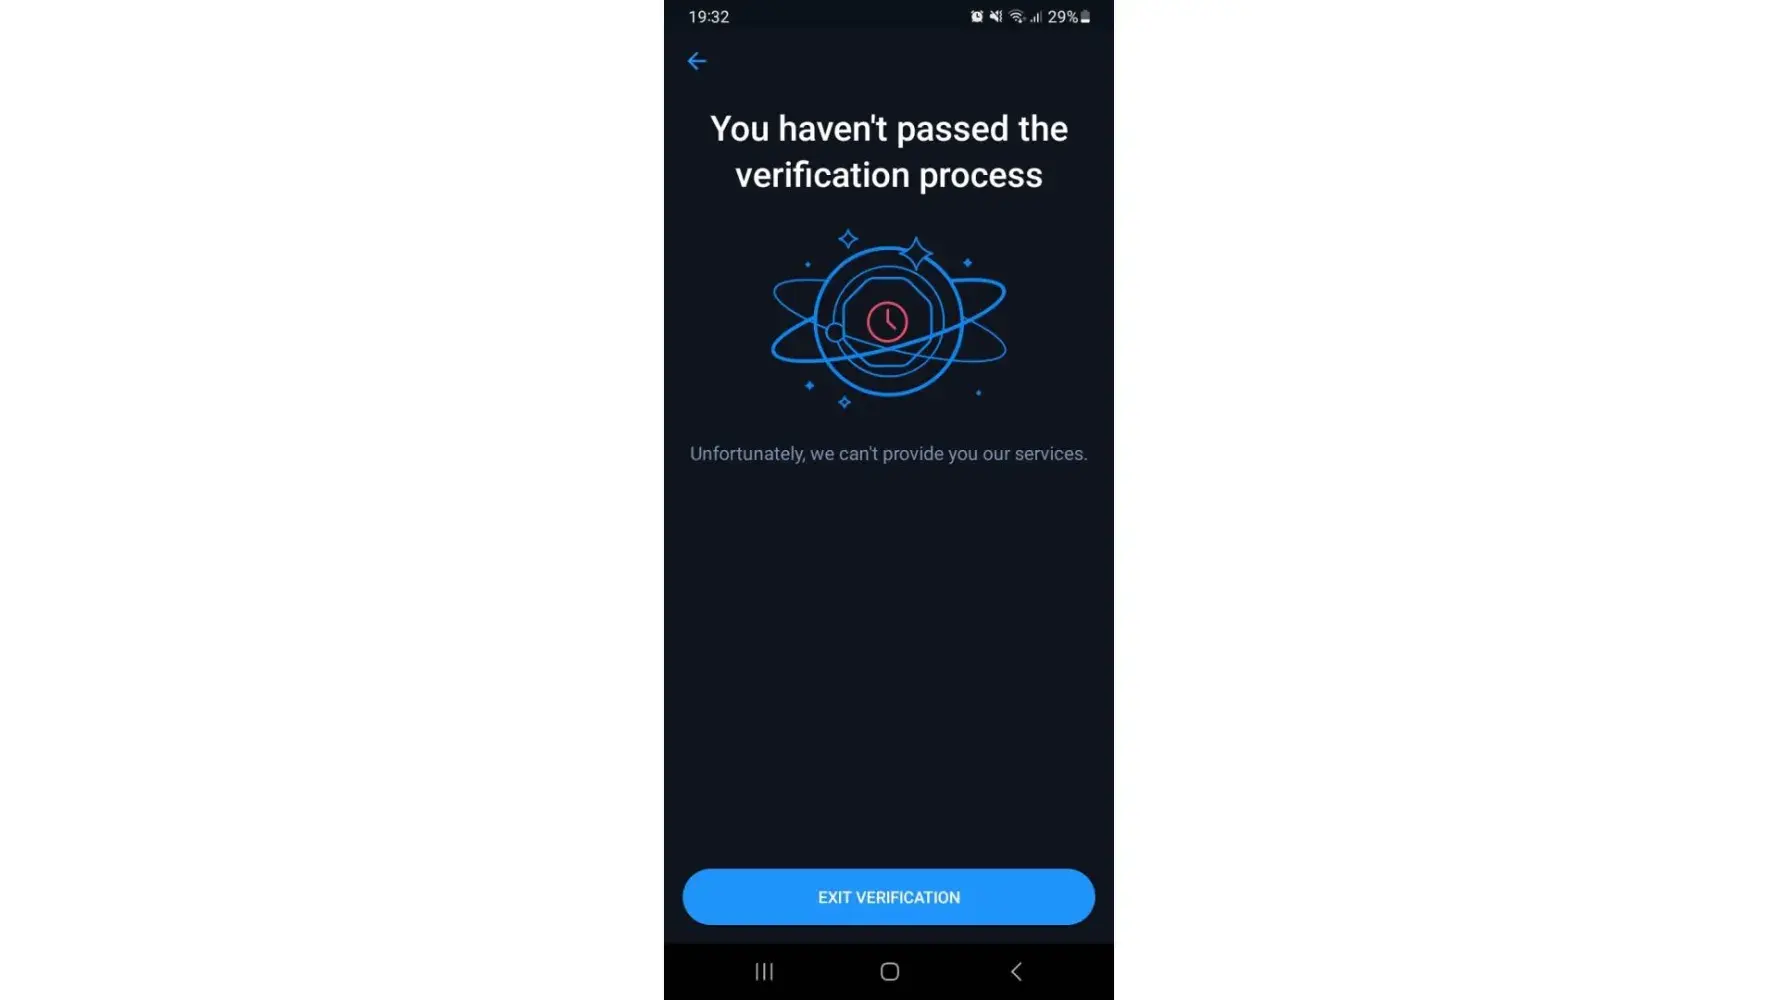Viewport: 1778px width, 1000px height.
Task: Tap the Android back chevron in navigation bar
Action: 1016,971
